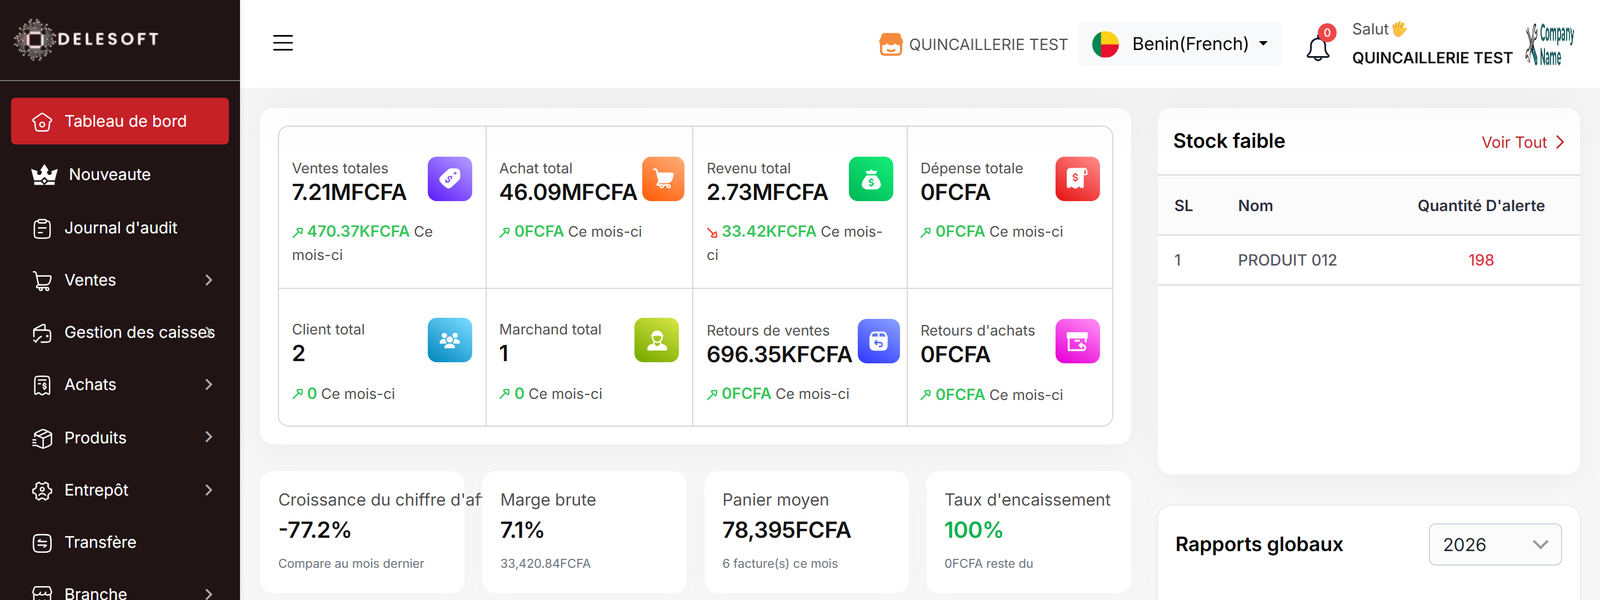Click the red Dépense totale receipt icon
This screenshot has width=1600, height=600.
click(x=1077, y=179)
